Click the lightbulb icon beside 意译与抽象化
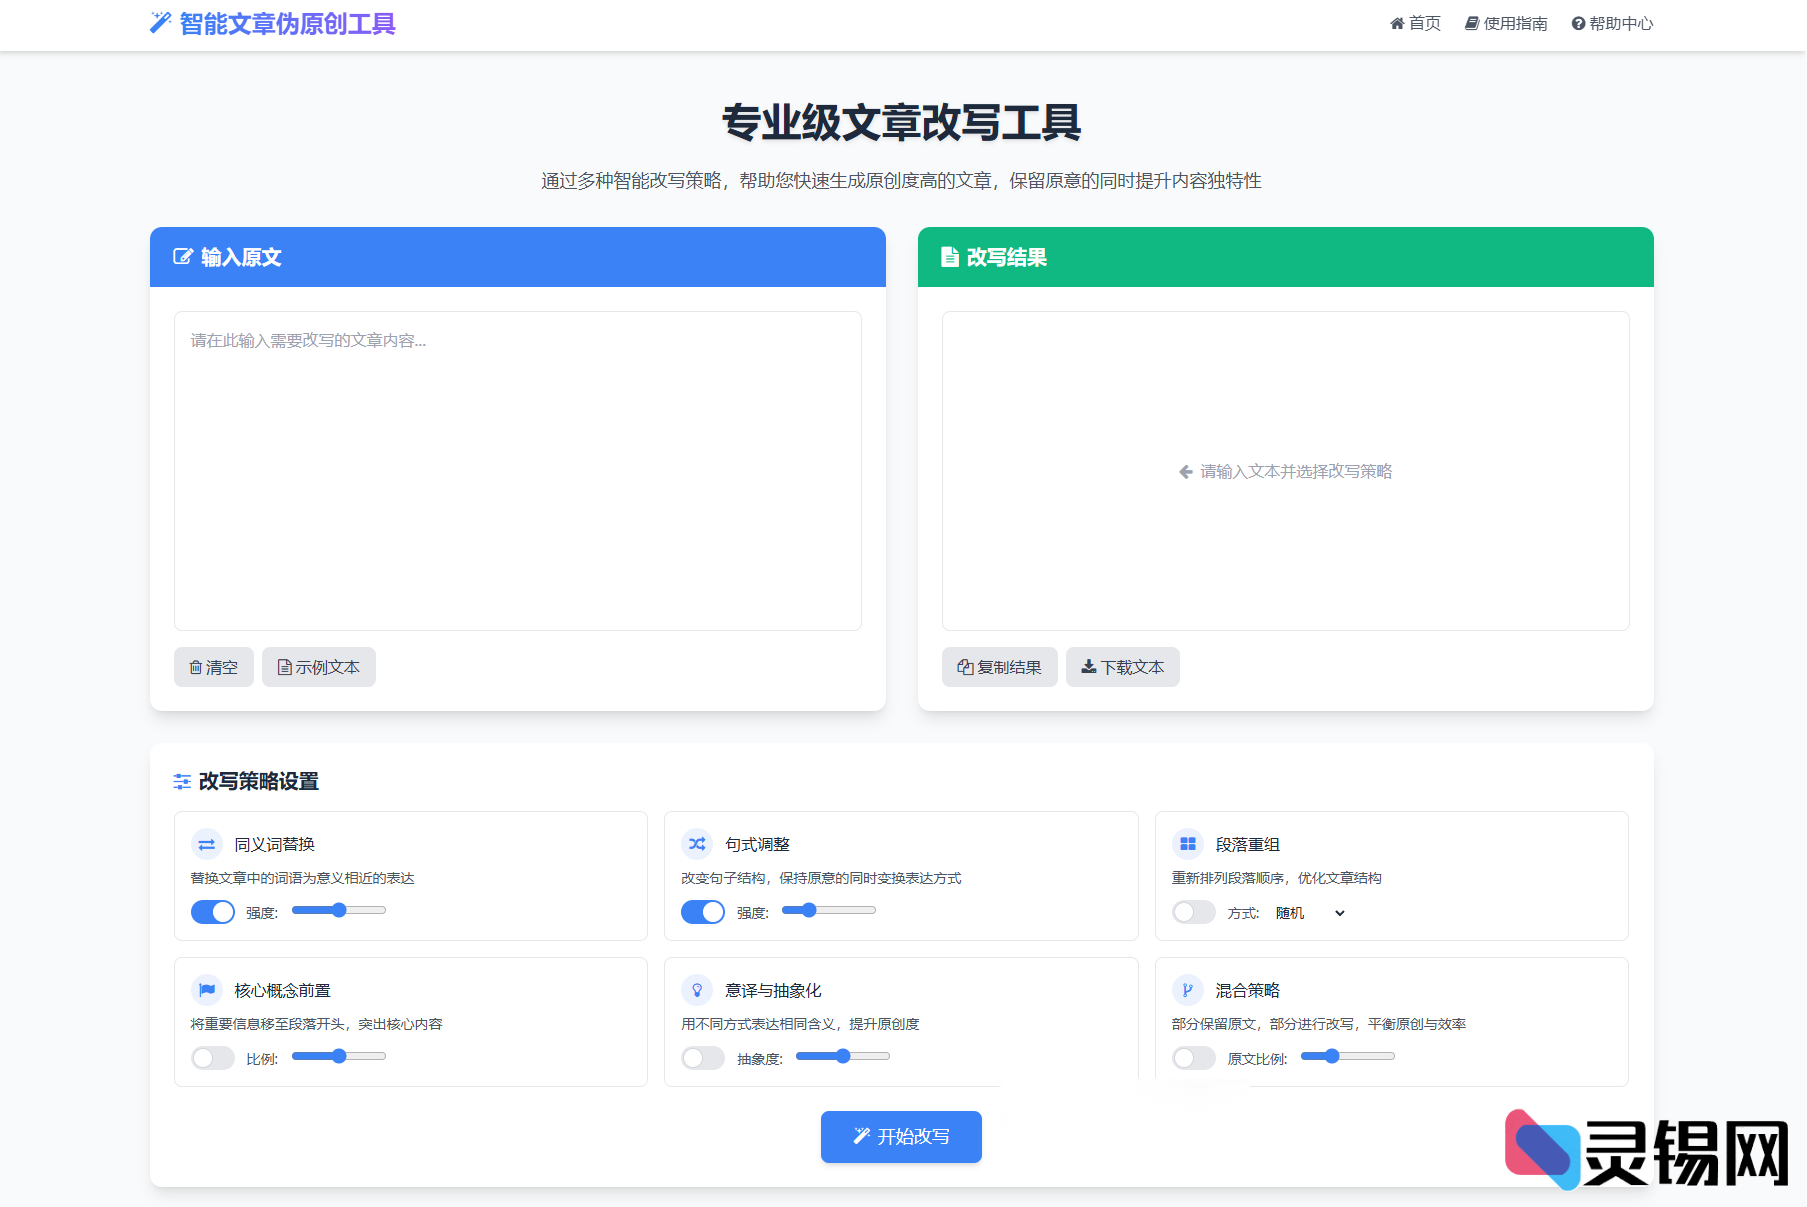 click(x=697, y=991)
